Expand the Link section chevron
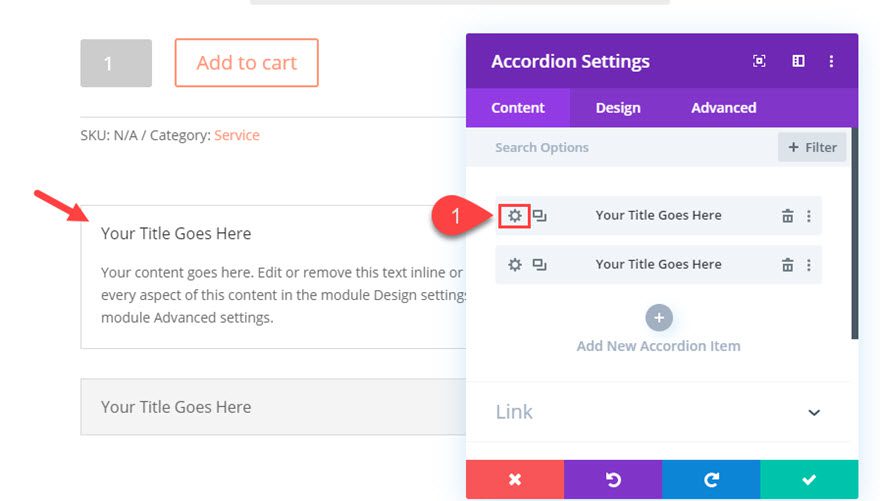Image resolution: width=880 pixels, height=501 pixels. tap(814, 412)
